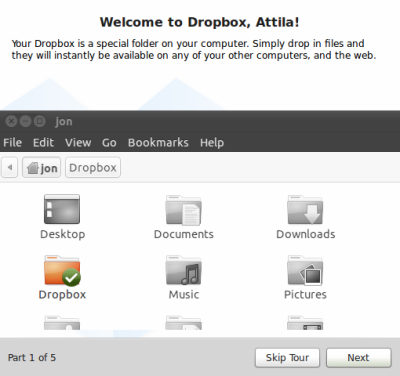Click the home icon in the jon breadcrumb
This screenshot has width=400, height=376.
[x=33, y=168]
